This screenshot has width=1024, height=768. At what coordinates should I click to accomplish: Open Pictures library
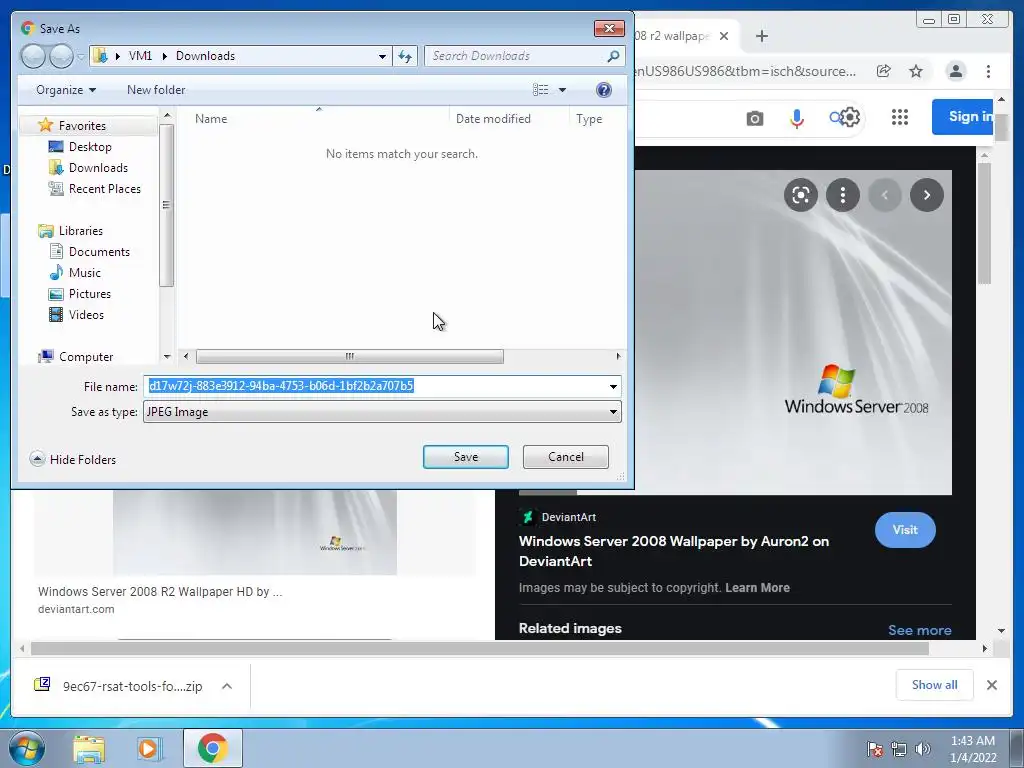point(89,294)
